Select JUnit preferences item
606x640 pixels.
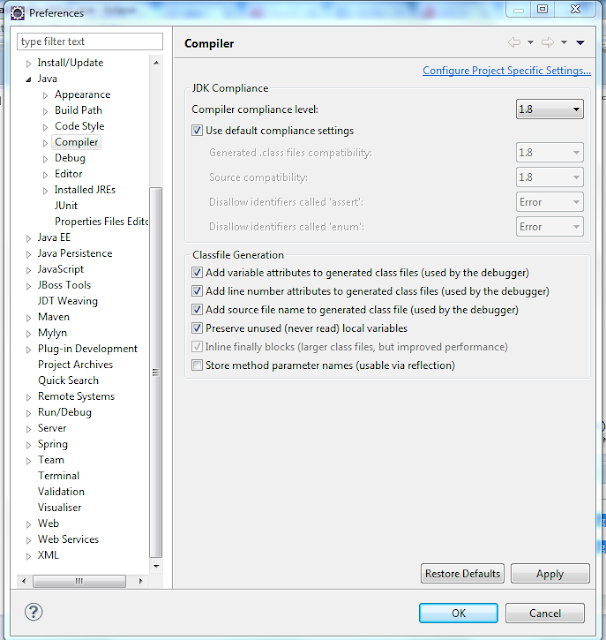pos(66,206)
